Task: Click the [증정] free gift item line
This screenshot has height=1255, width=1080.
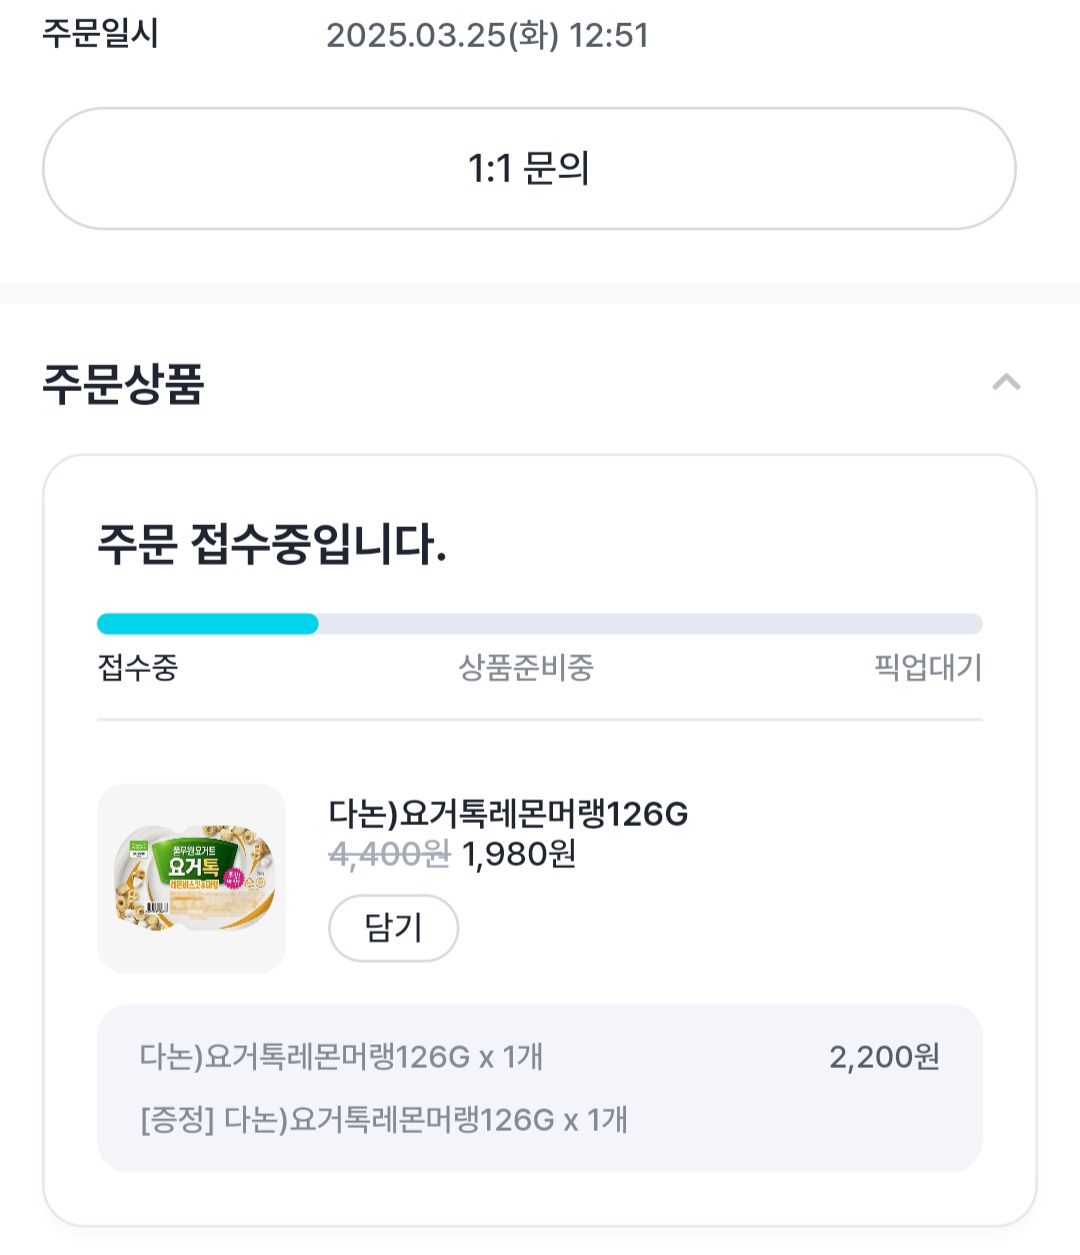Action: pyautogui.click(x=384, y=1120)
